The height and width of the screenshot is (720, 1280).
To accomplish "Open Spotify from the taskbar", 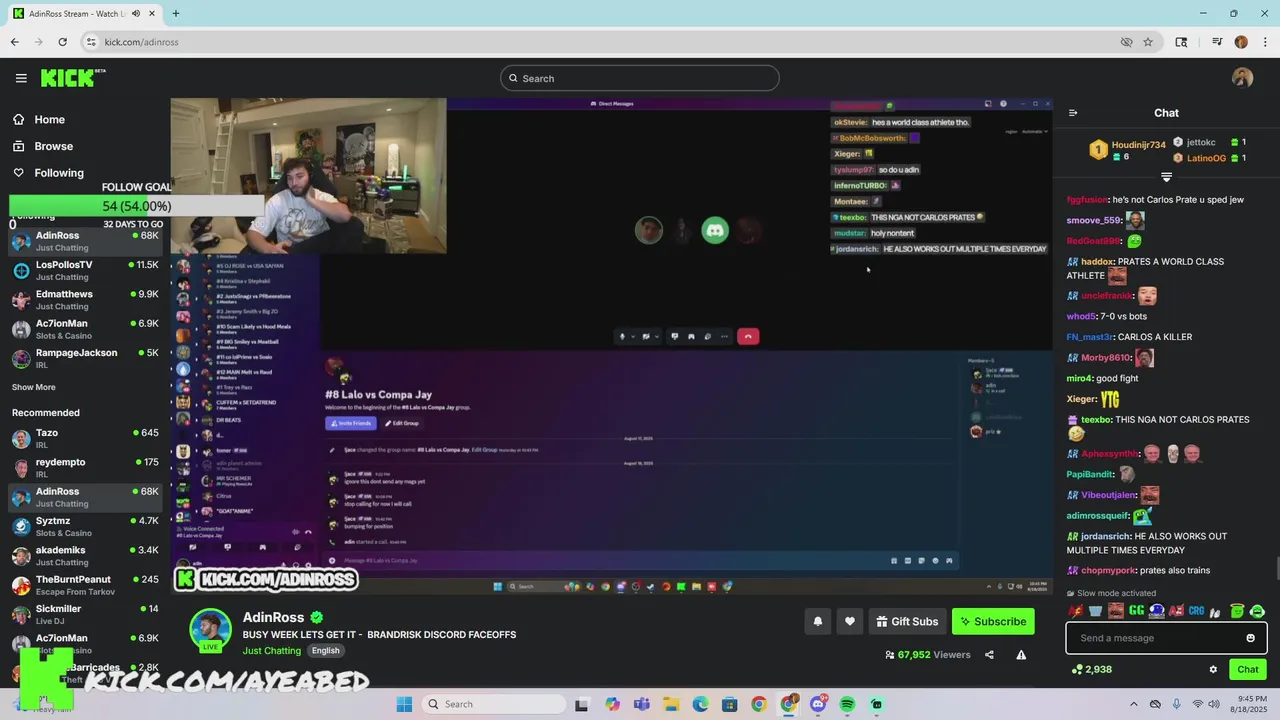I will [847, 704].
